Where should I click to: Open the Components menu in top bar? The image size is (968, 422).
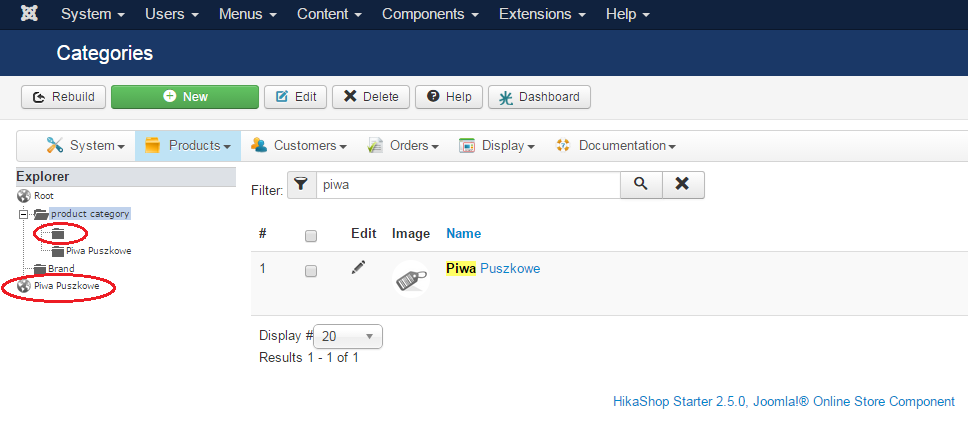430,15
